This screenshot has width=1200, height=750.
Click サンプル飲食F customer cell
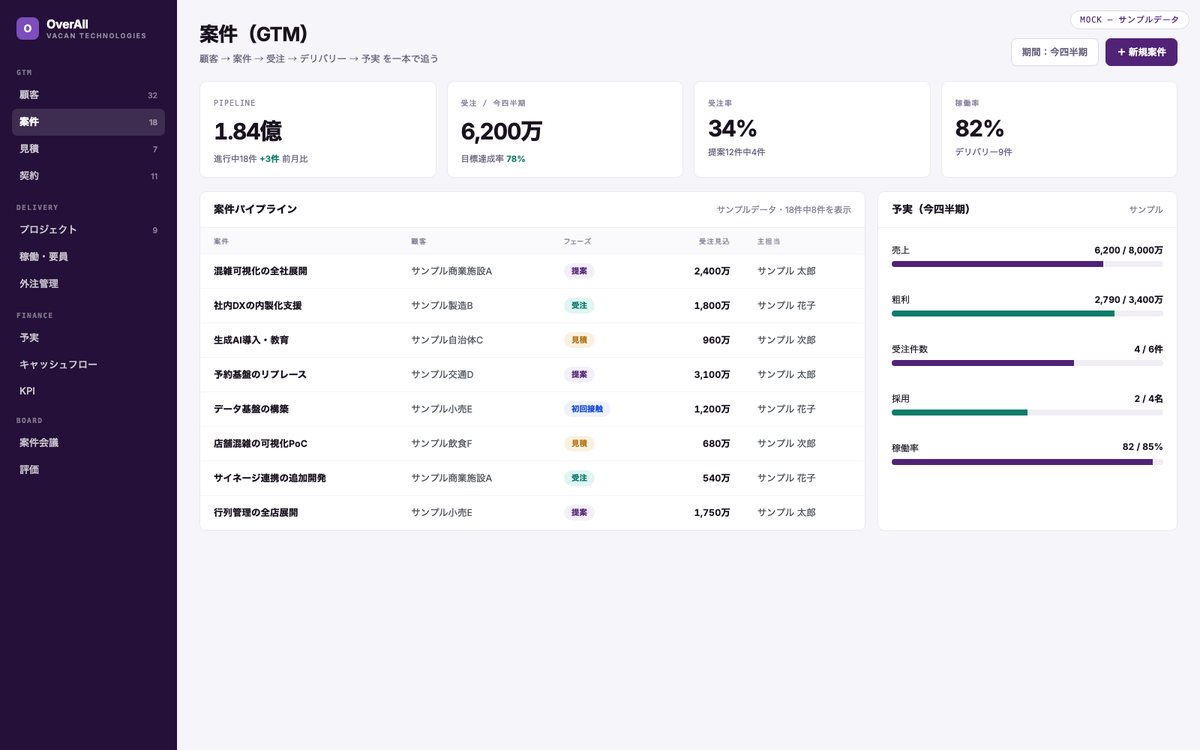coord(442,444)
